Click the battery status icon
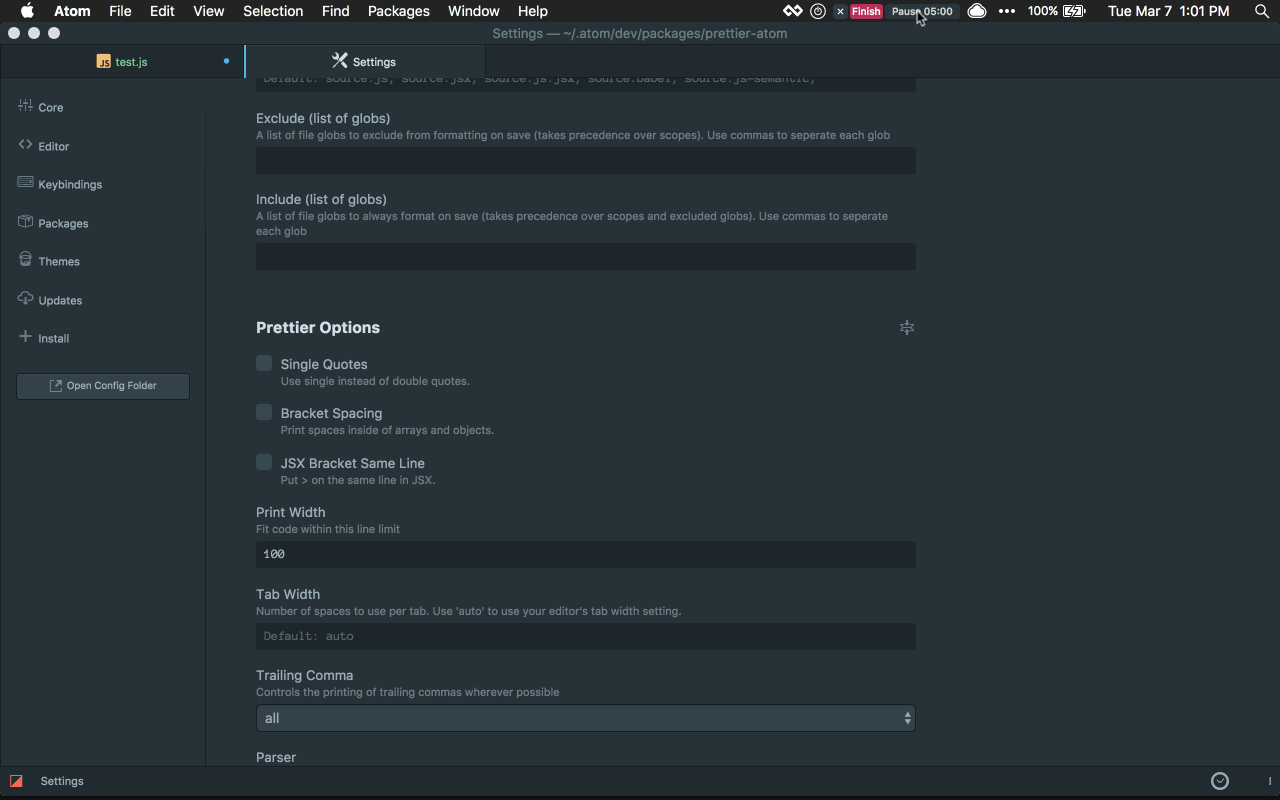 pos(1074,11)
